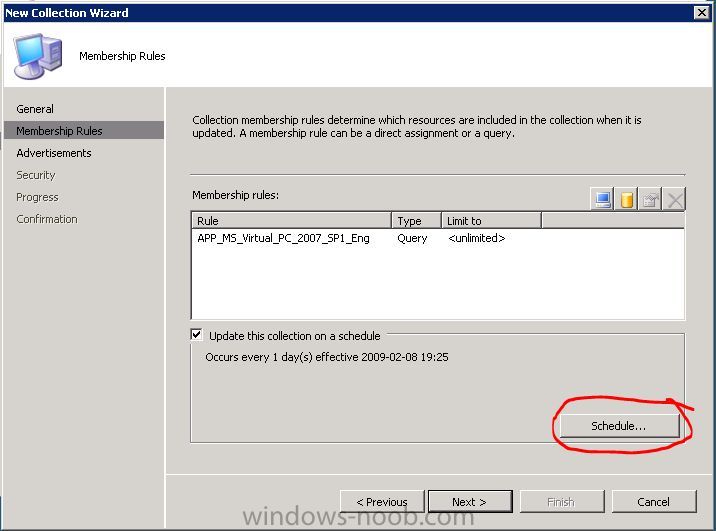Open the Advertisements wizard step

click(x=54, y=153)
